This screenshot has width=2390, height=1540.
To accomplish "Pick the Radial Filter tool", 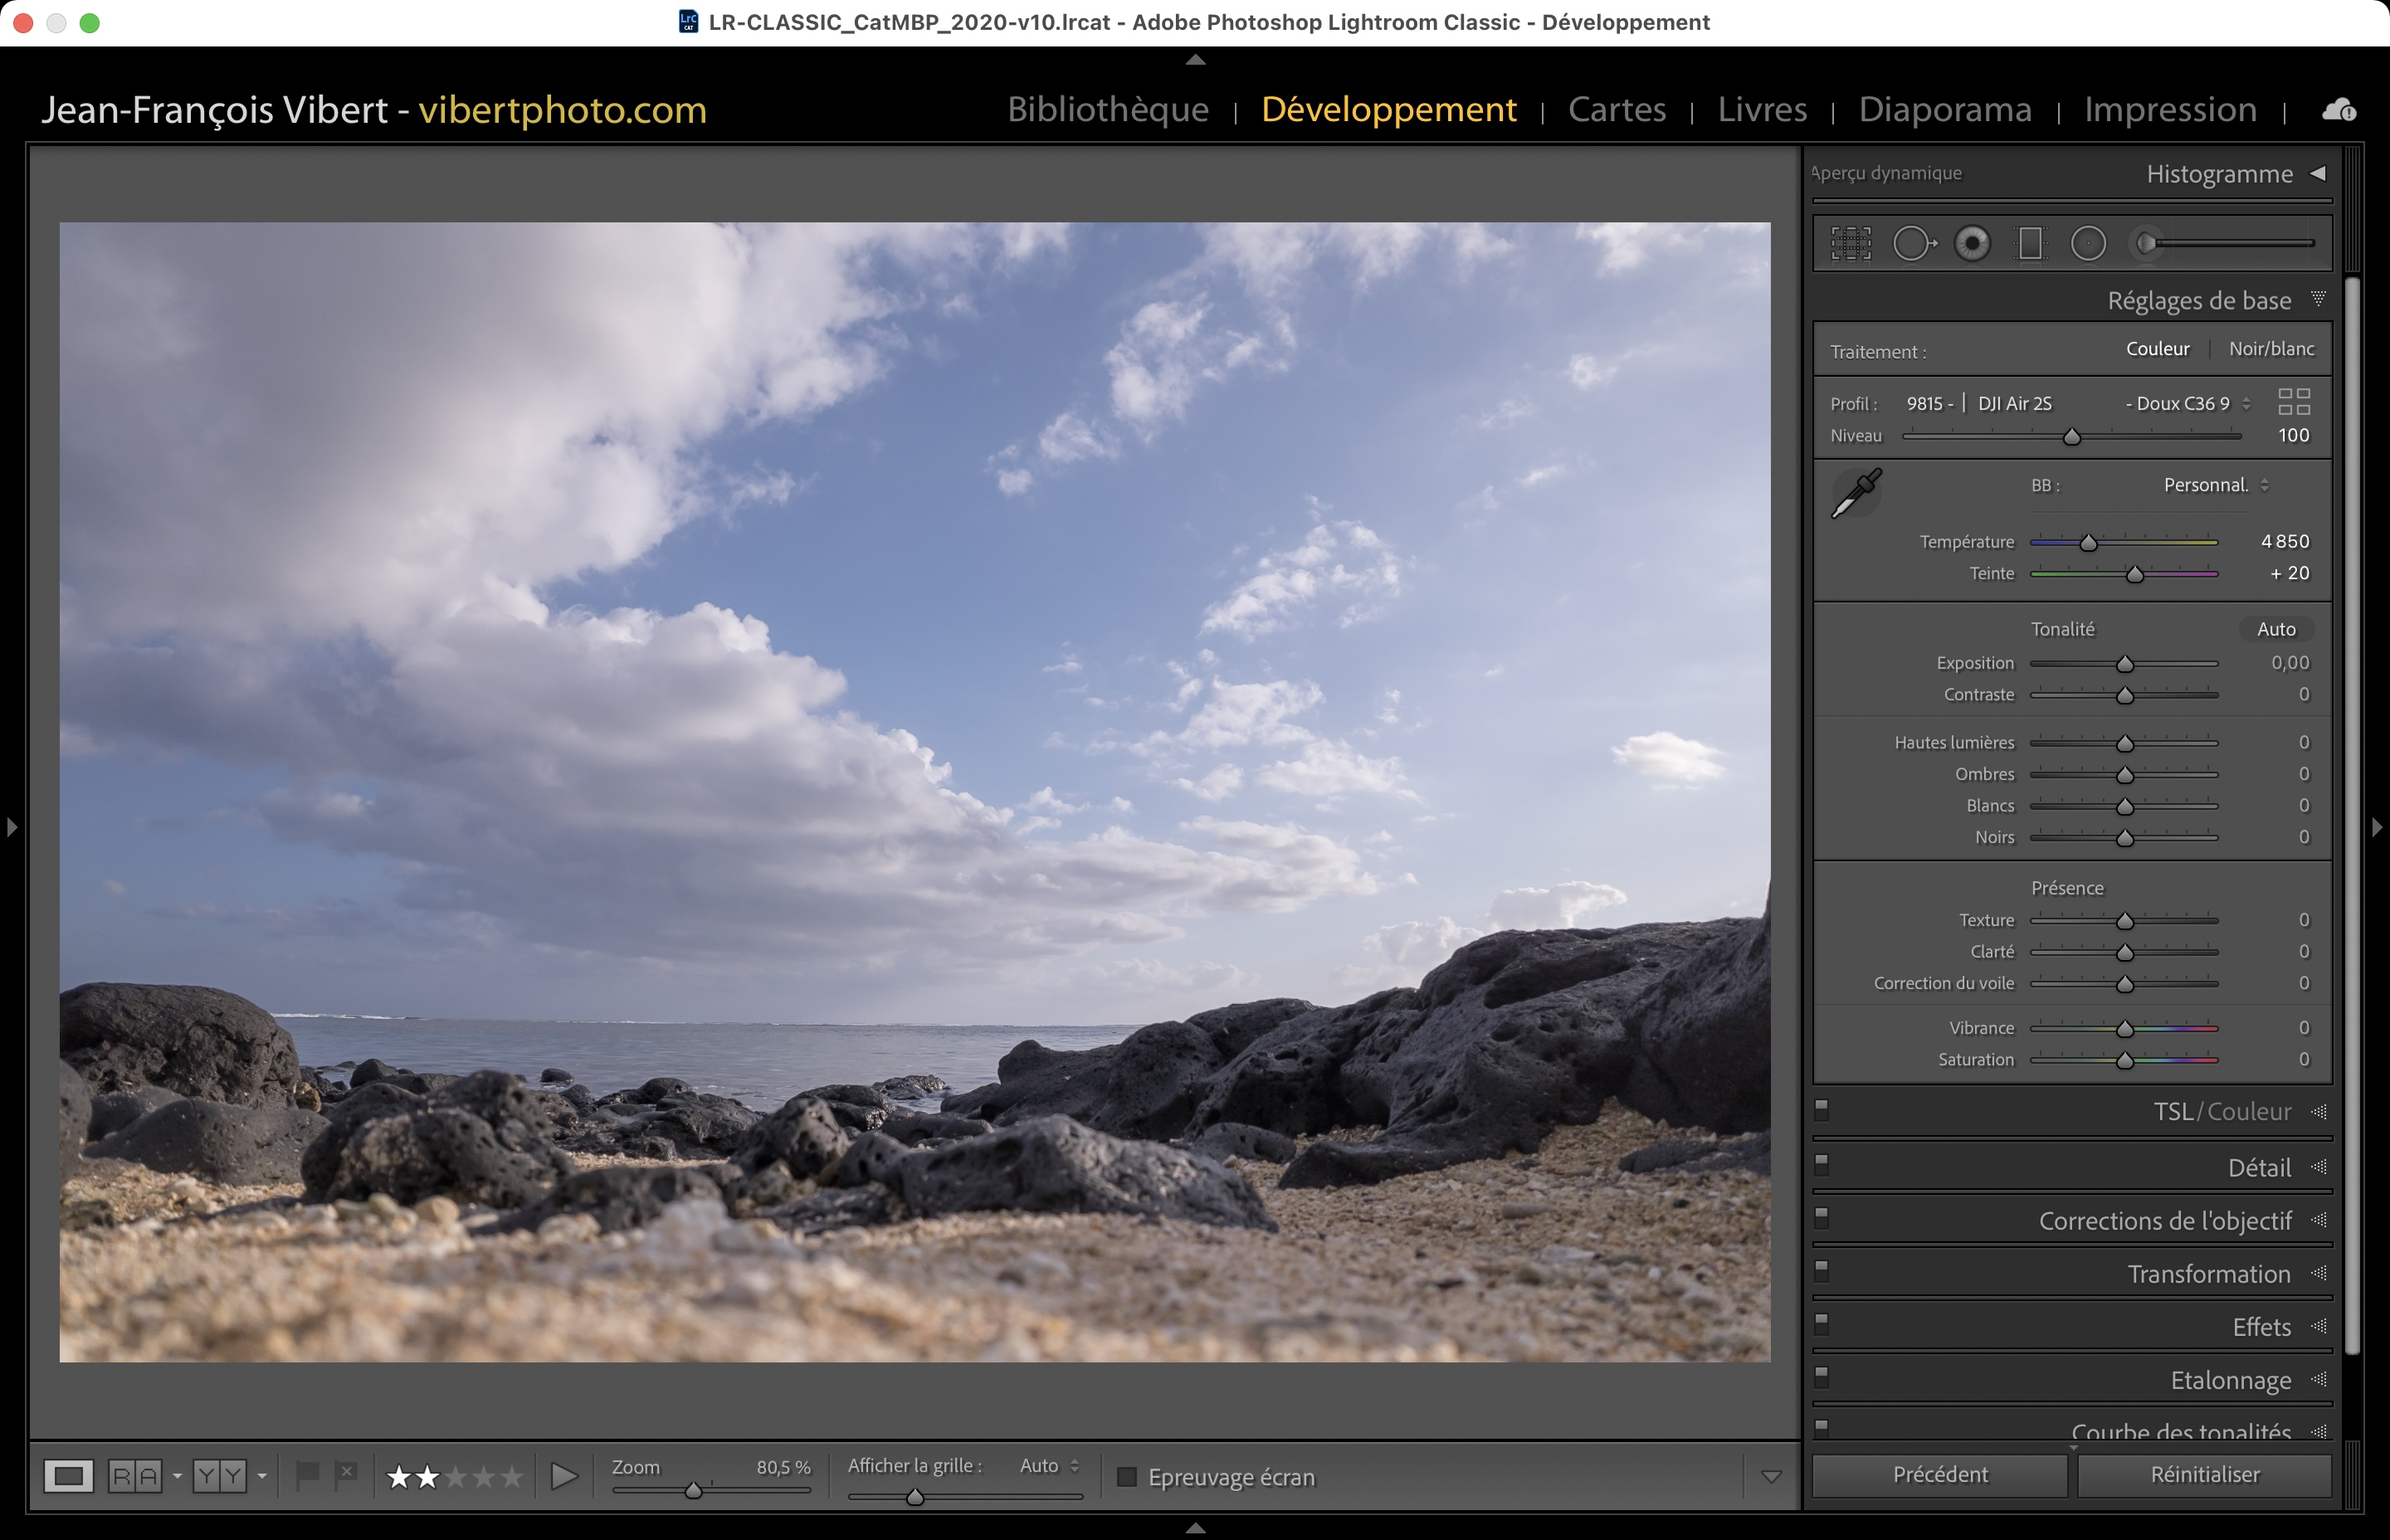I will 2088,243.
